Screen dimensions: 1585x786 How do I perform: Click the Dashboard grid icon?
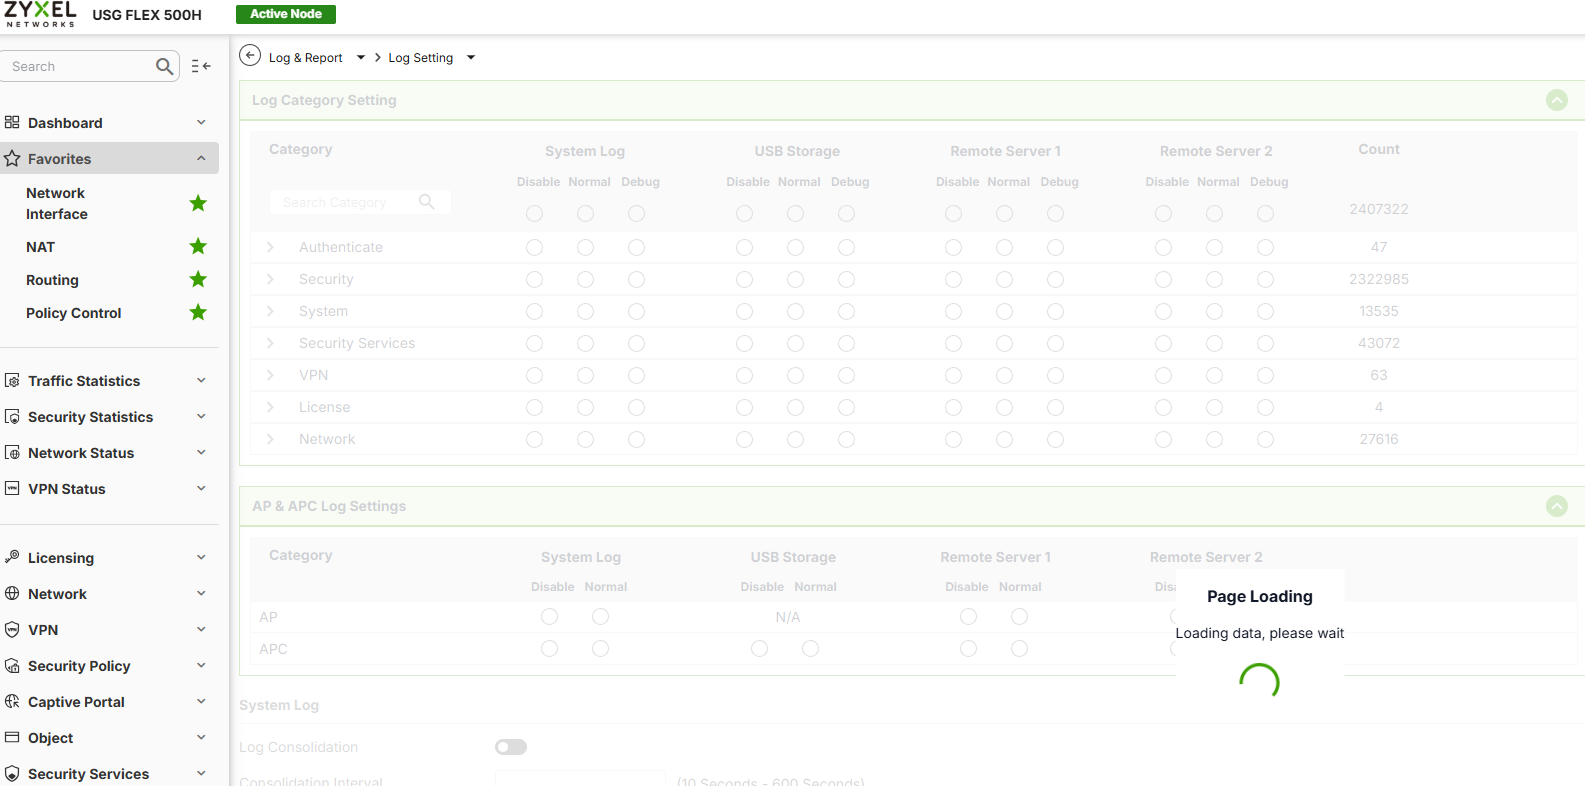click(x=12, y=122)
